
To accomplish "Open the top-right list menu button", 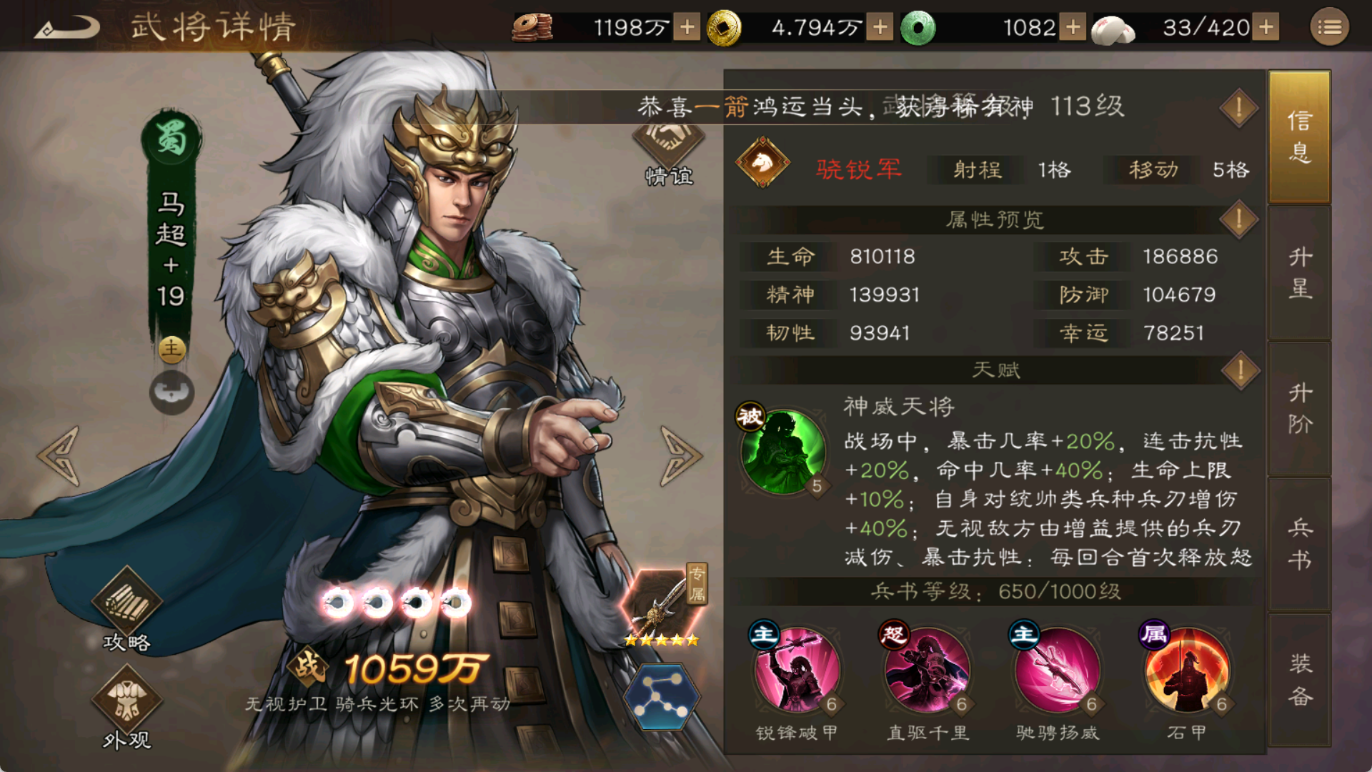I will pos(1329,27).
